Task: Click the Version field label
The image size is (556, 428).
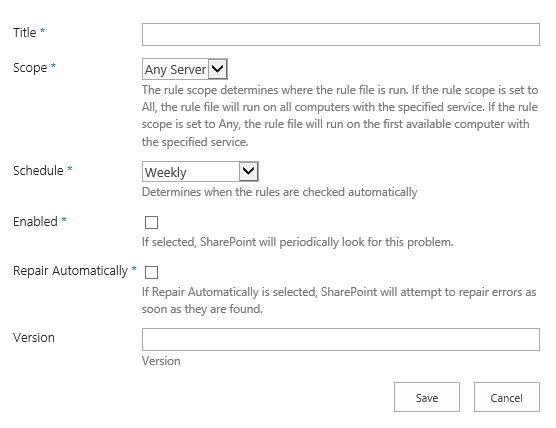Action: (x=34, y=338)
